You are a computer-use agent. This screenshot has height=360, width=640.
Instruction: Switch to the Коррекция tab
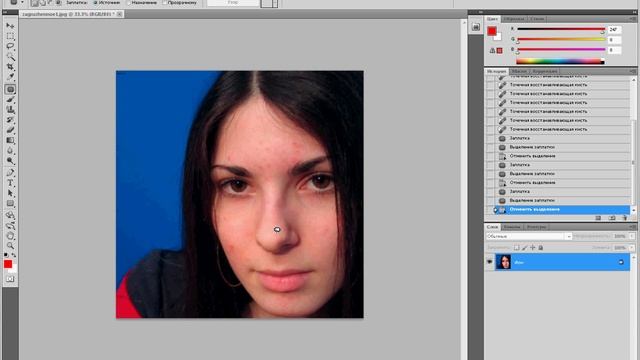point(545,71)
